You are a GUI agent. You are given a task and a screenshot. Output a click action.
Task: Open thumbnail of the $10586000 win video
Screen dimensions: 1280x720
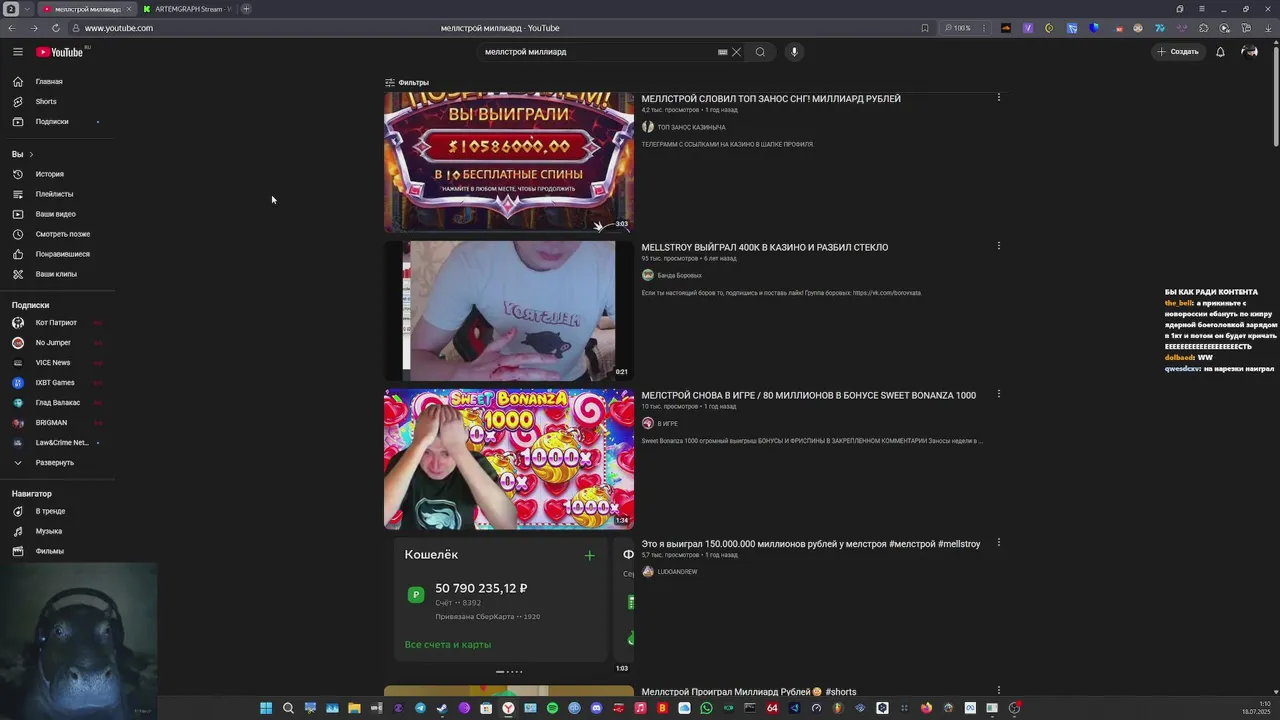coord(509,162)
